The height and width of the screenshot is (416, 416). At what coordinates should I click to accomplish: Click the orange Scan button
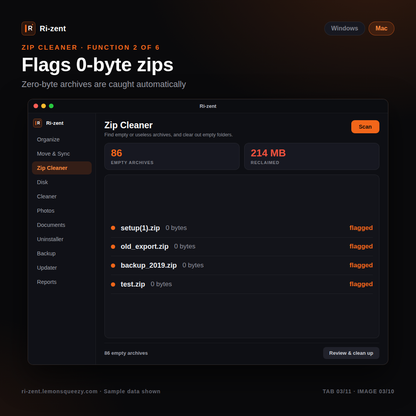(365, 127)
